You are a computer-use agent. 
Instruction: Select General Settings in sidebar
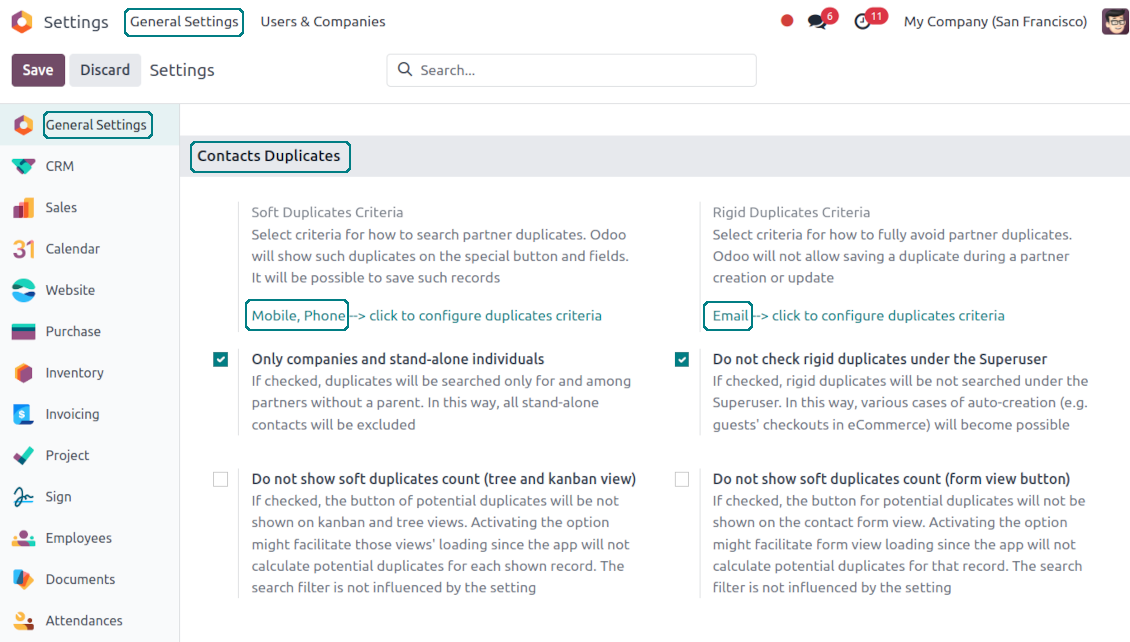[96, 125]
